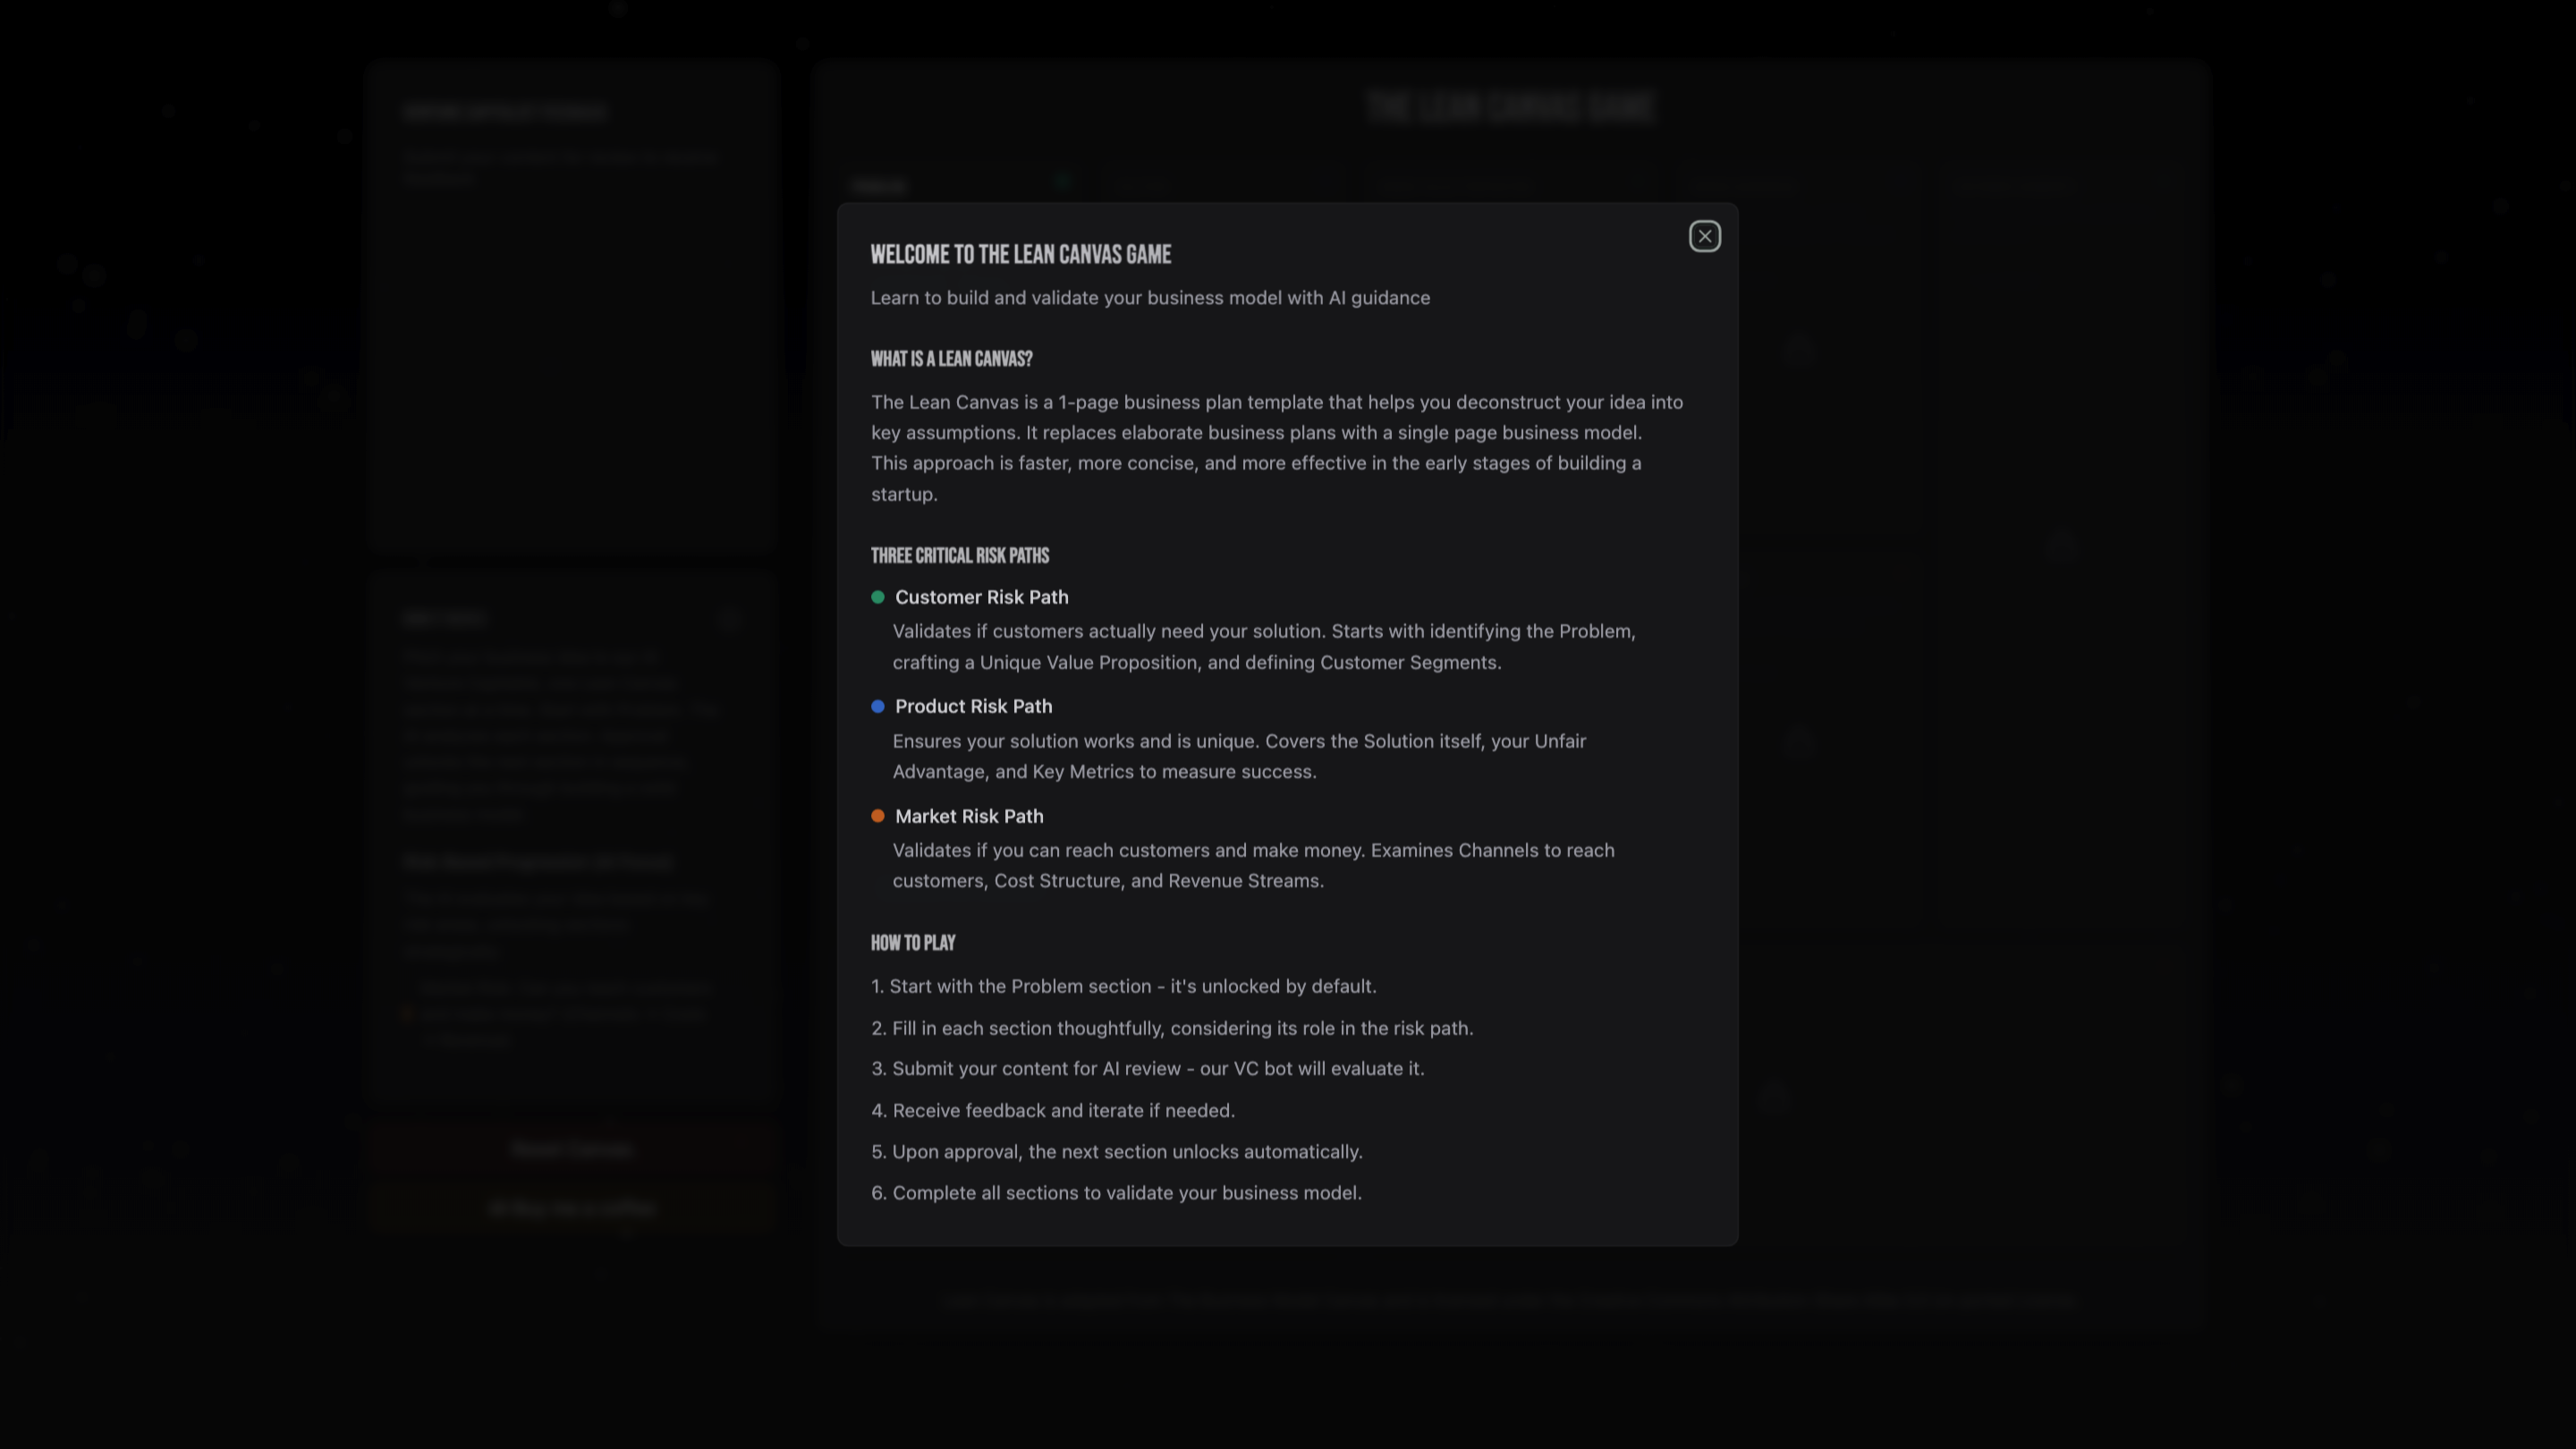Image resolution: width=2576 pixels, height=1449 pixels.
Task: Click the dimmed Reset Canvas button
Action: click(571, 1148)
